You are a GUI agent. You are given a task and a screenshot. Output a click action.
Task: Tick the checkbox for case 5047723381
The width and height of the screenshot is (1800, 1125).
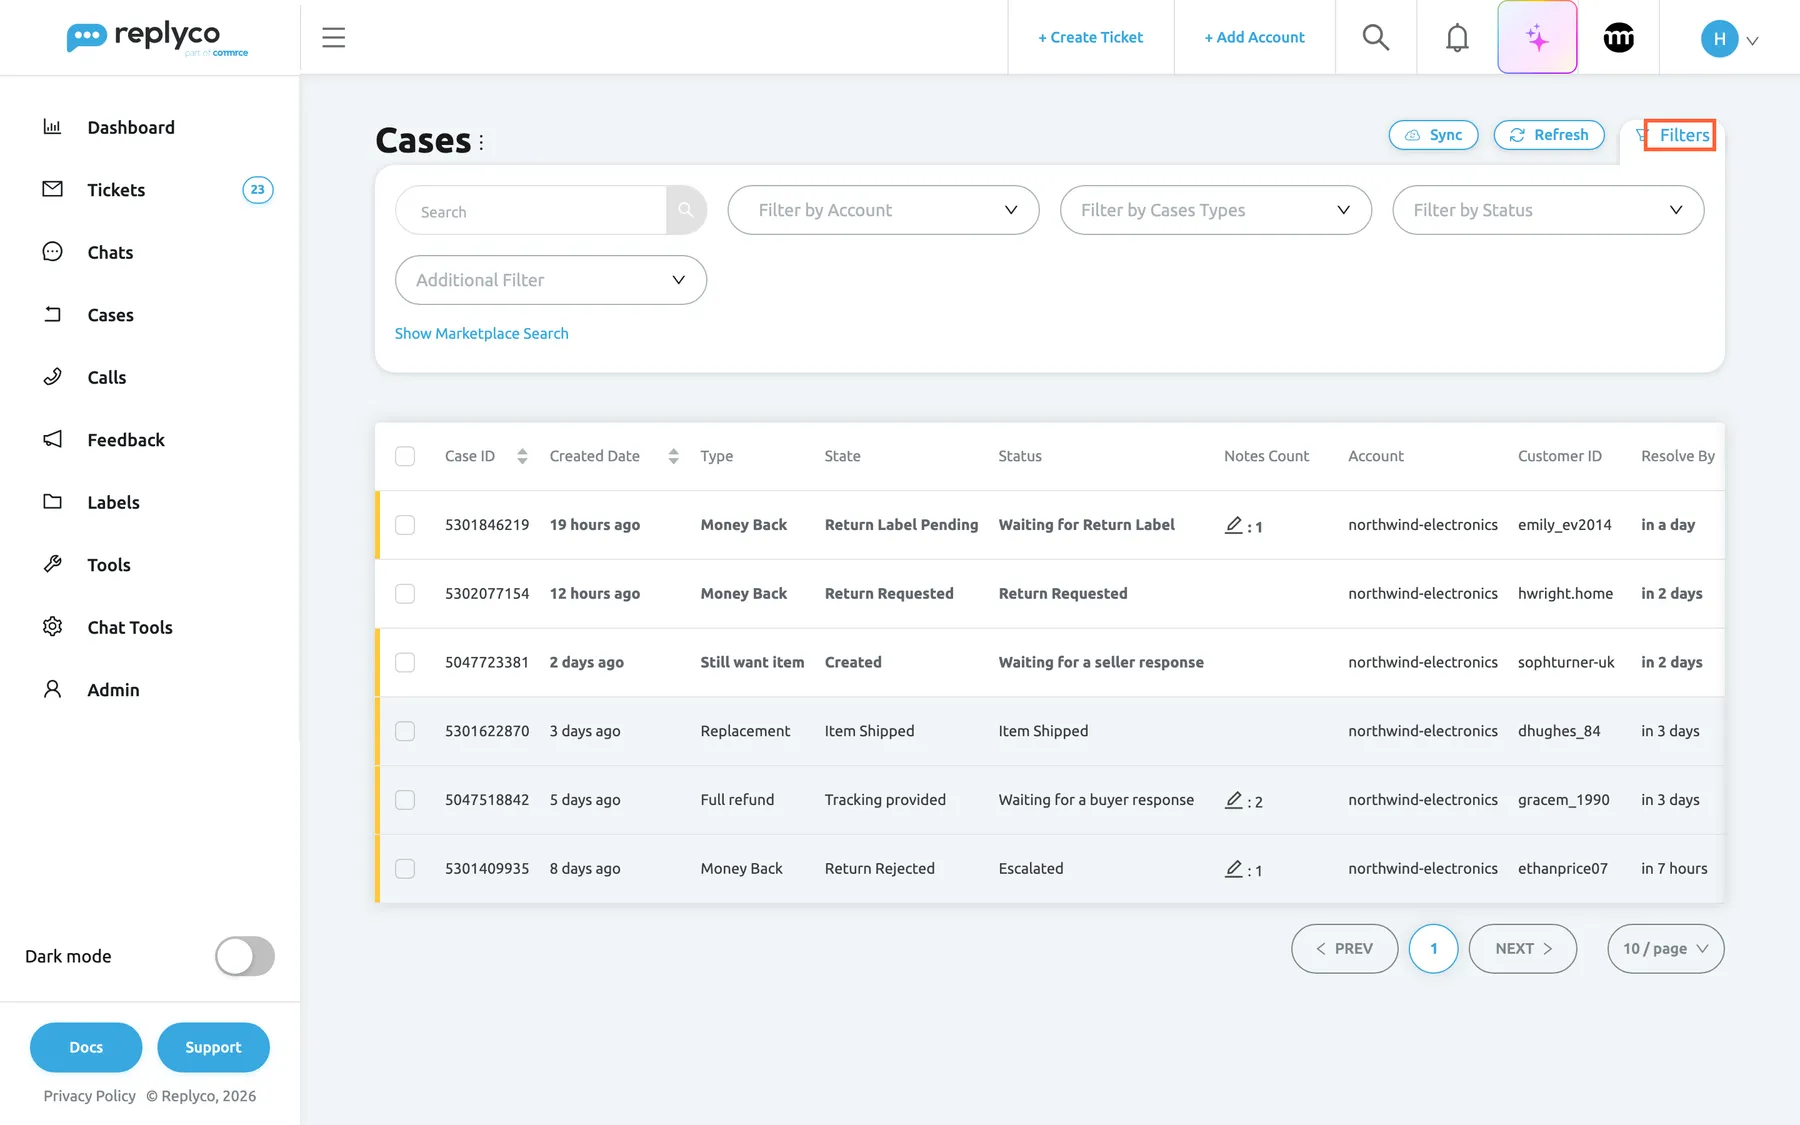[405, 663]
